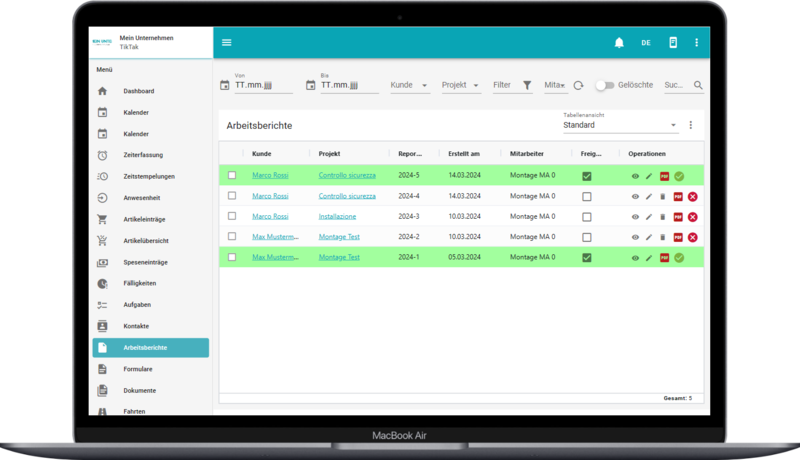Click the refresh icon beside the Mitarbeiter filter
The width and height of the screenshot is (800, 460).
pos(578,86)
